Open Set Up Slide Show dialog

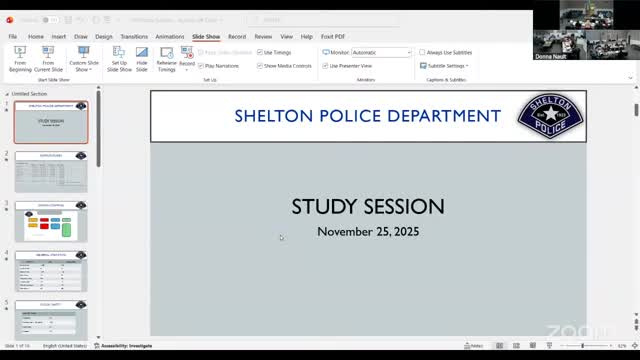click(x=119, y=59)
